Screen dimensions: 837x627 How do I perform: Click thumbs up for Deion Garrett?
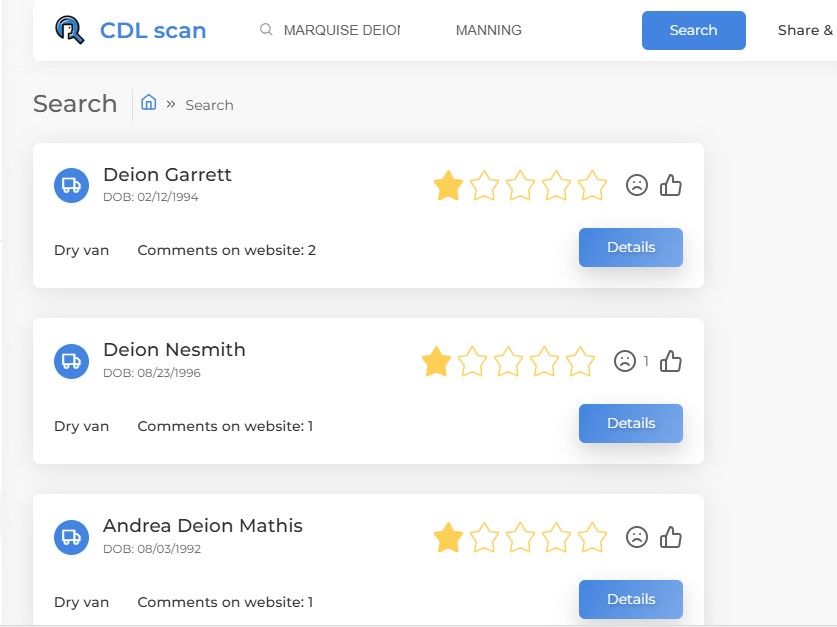pos(670,185)
